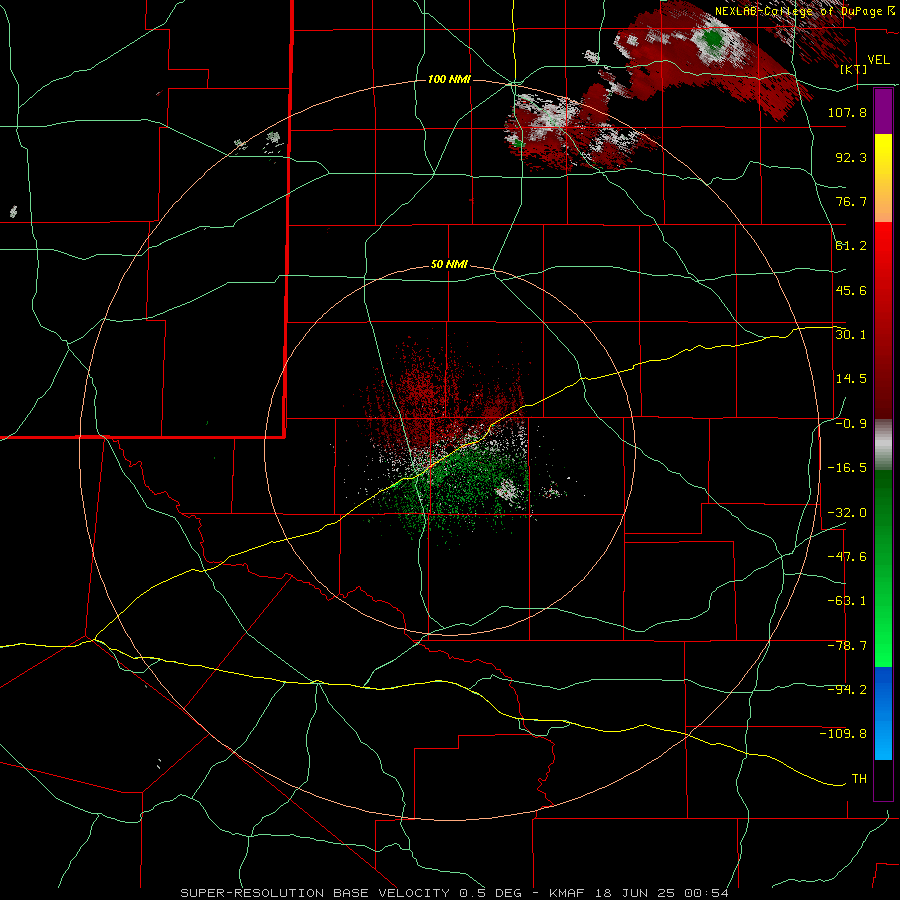Click the 30.1 velocity scale value

[851, 335]
